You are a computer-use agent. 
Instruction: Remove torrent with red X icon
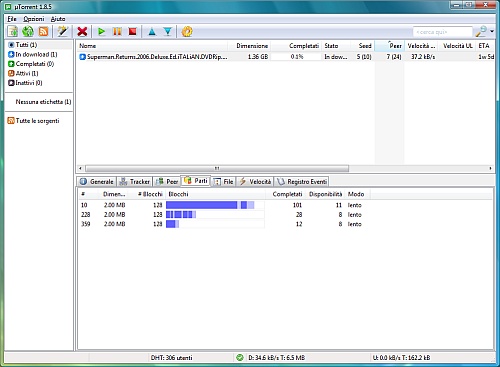pyautogui.click(x=82, y=32)
